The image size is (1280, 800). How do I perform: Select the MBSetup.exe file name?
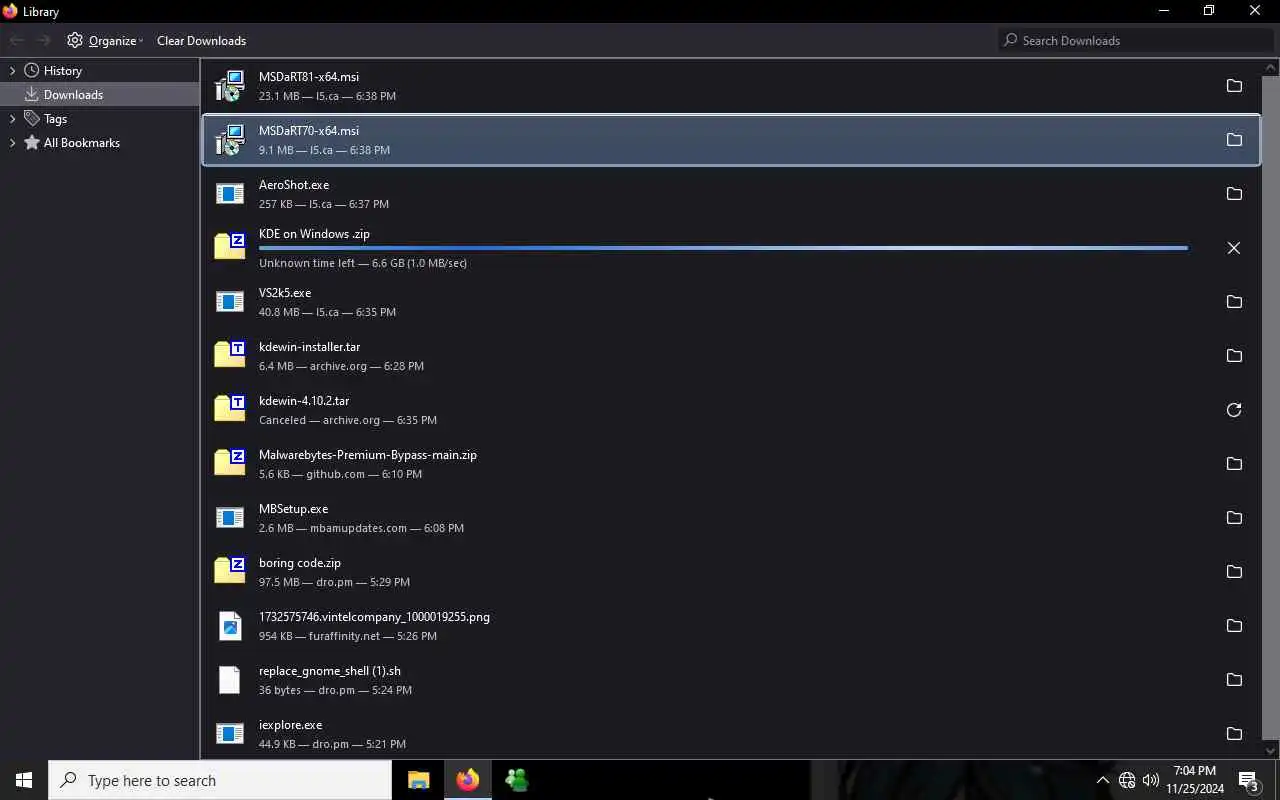coord(294,509)
